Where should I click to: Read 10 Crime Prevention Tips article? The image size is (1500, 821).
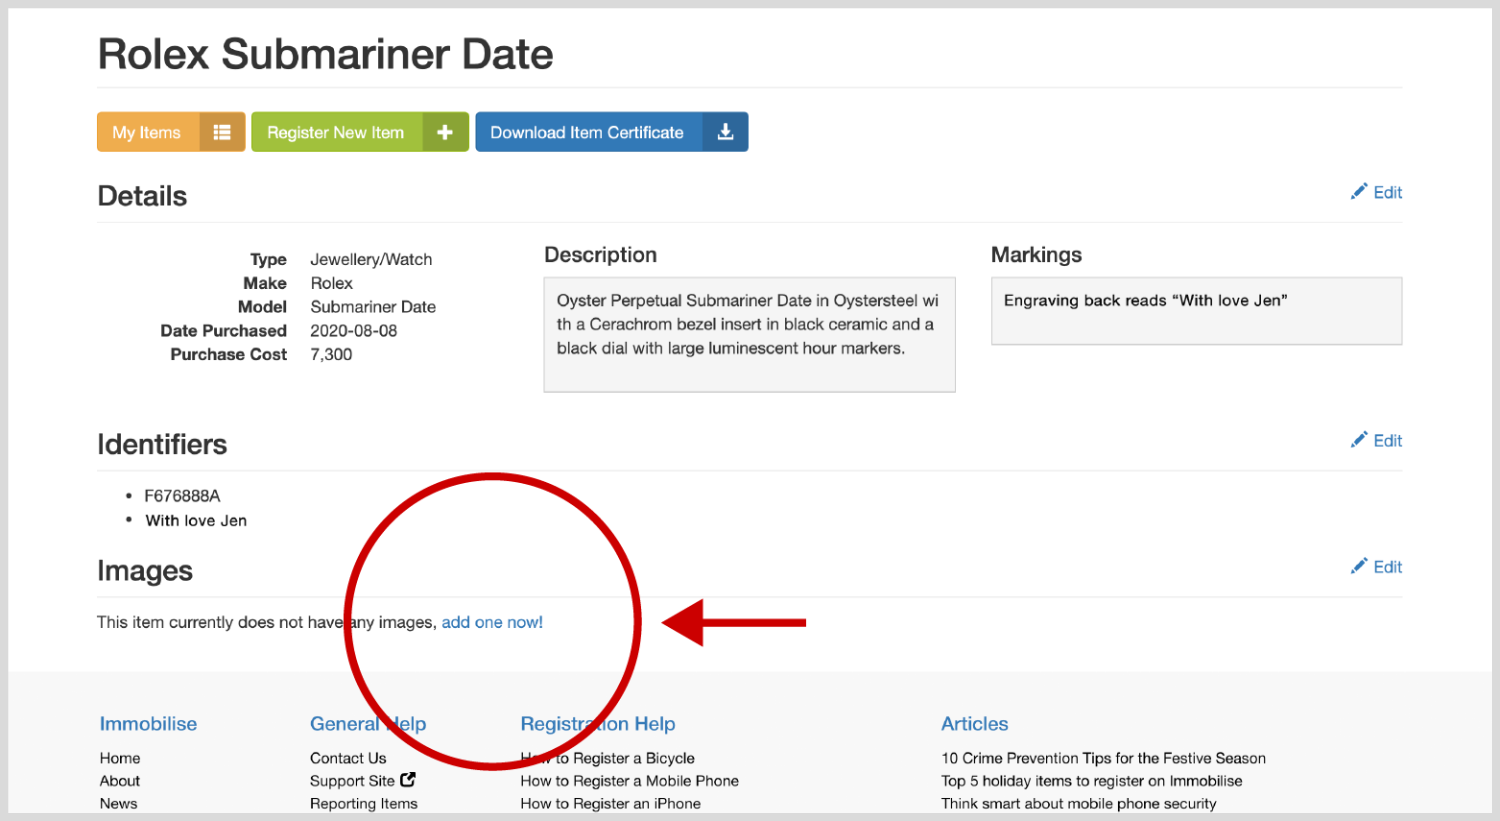[x=1103, y=758]
